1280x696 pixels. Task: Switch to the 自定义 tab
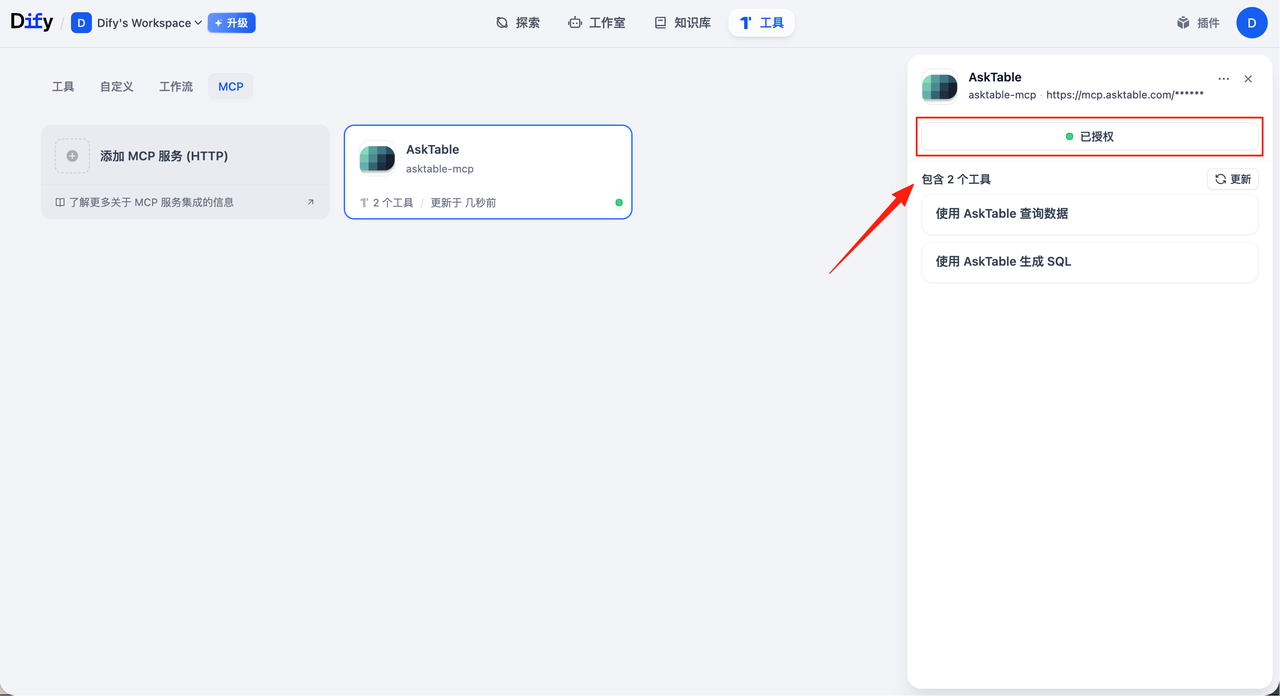[116, 87]
